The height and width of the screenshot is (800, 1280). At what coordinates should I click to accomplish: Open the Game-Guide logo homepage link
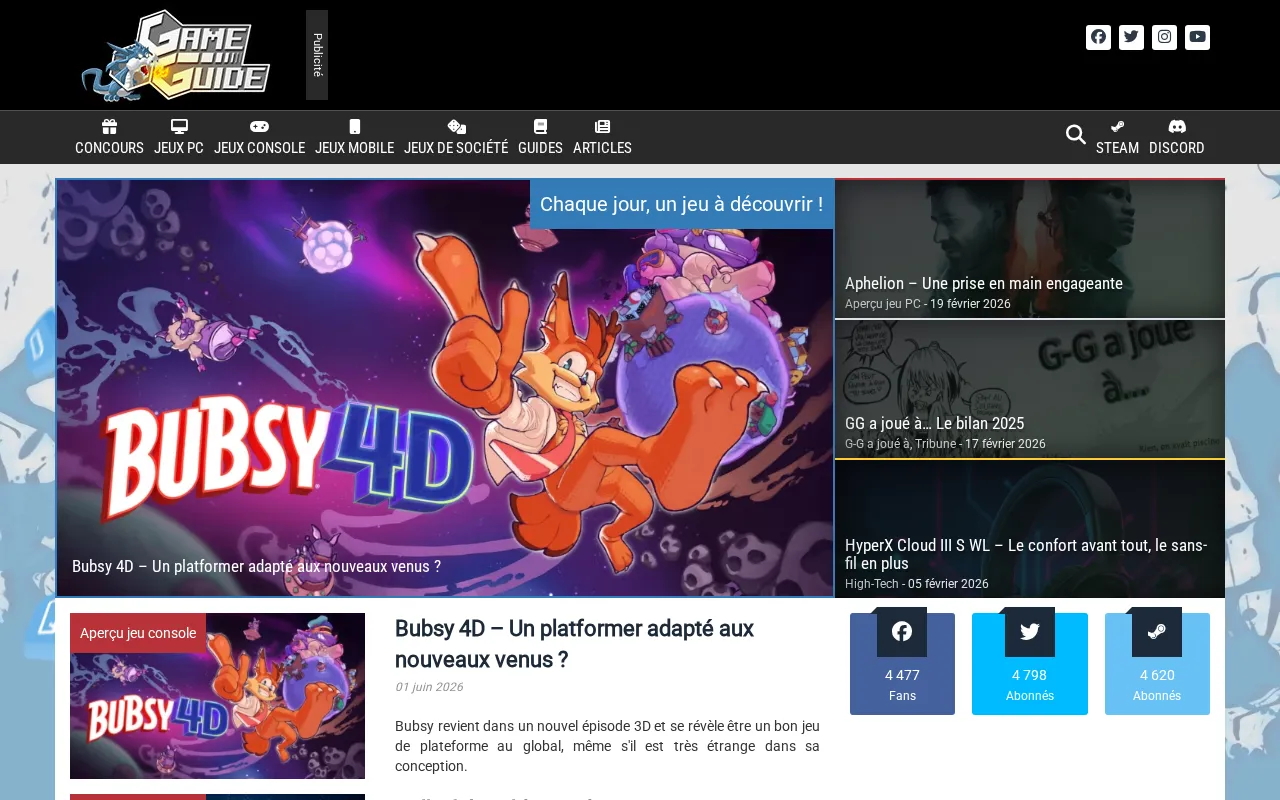[x=176, y=55]
